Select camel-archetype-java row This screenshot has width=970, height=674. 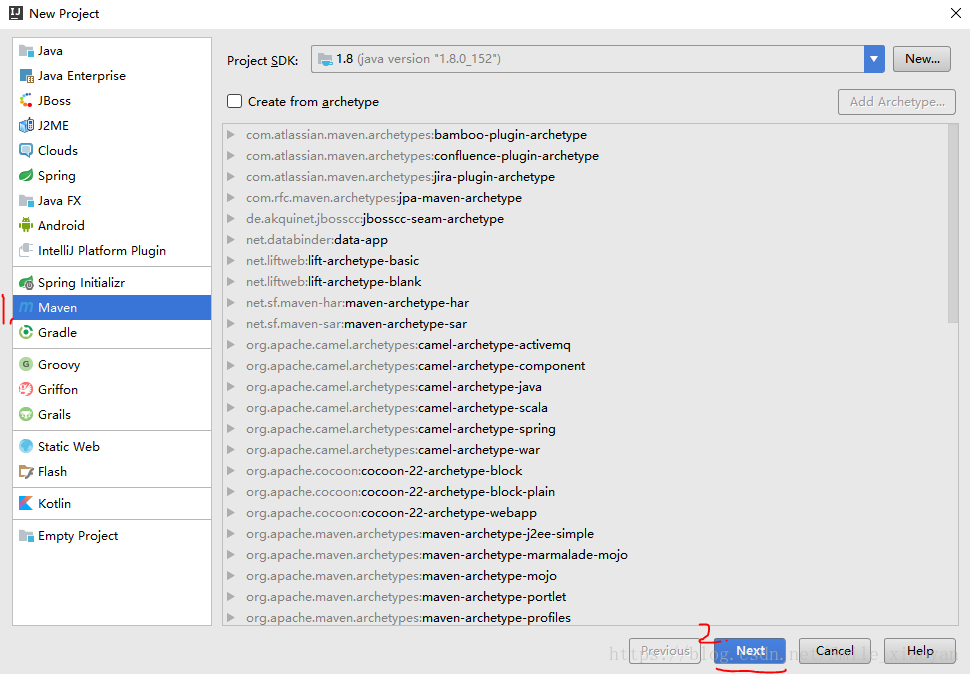coord(585,386)
